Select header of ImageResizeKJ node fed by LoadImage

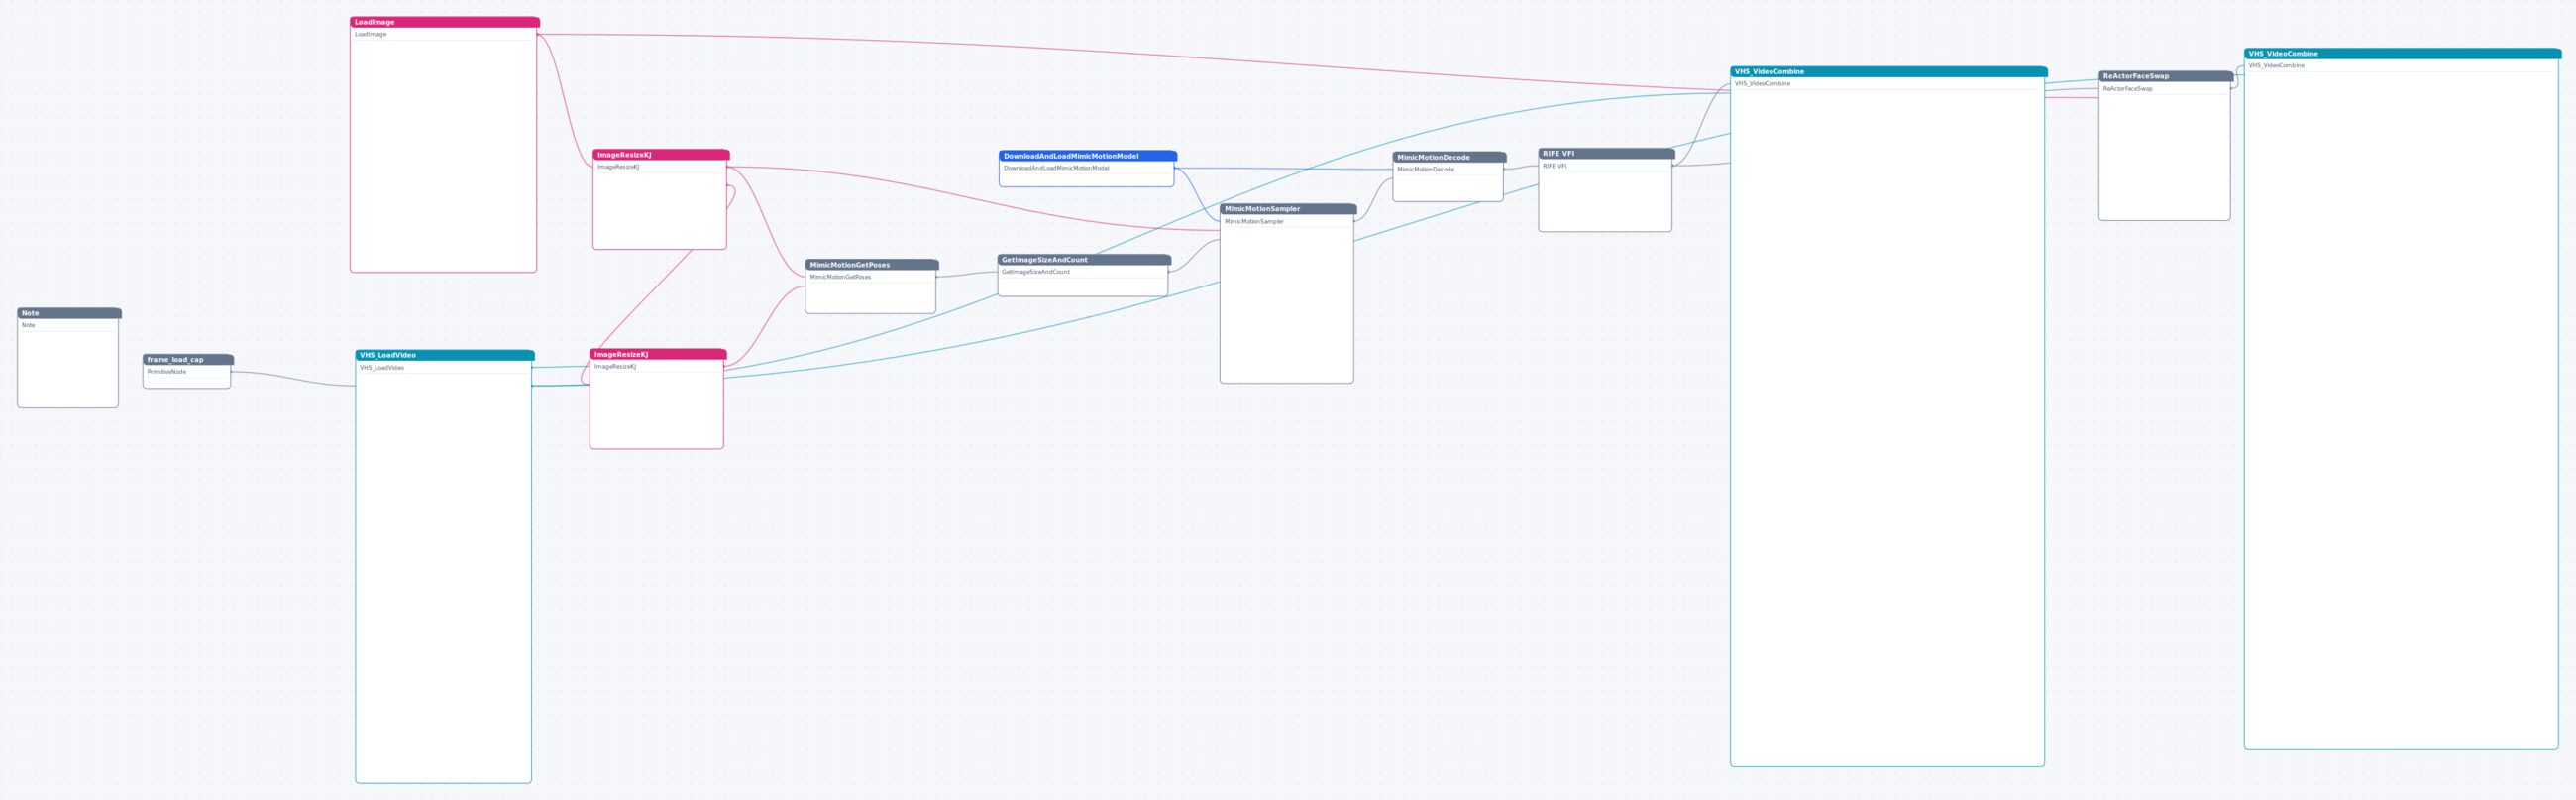661,155
